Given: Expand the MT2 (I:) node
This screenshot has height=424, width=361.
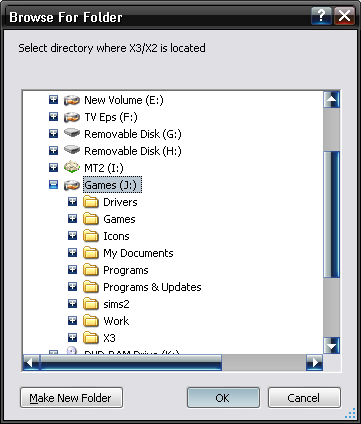Looking at the screenshot, I should 53,168.
